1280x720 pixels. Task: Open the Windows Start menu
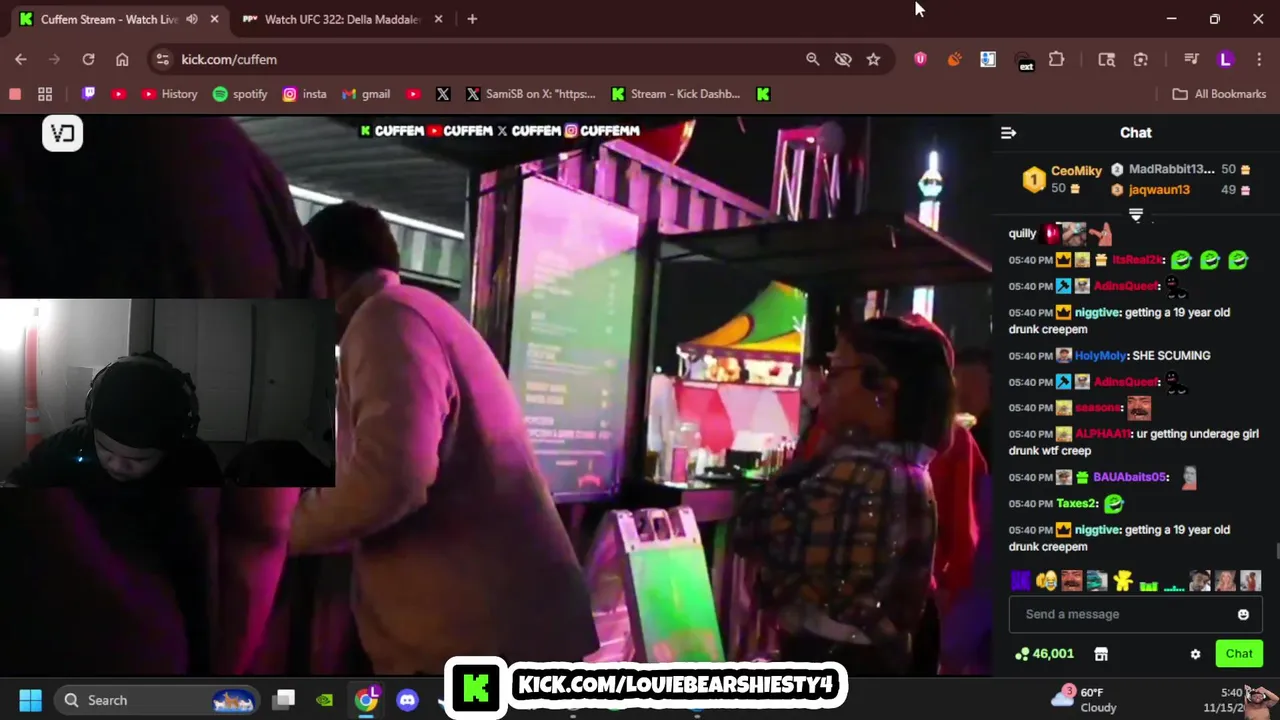point(30,700)
